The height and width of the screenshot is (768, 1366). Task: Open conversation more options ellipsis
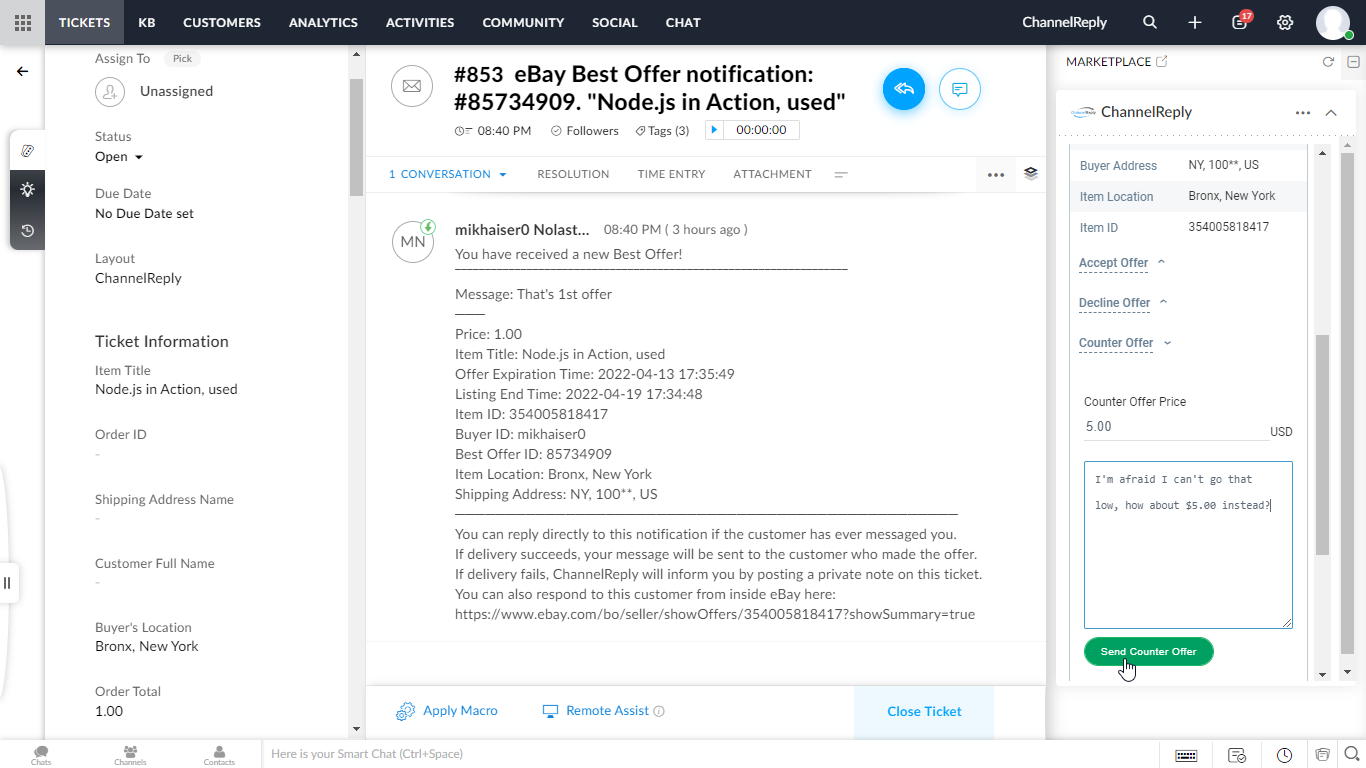pos(996,174)
